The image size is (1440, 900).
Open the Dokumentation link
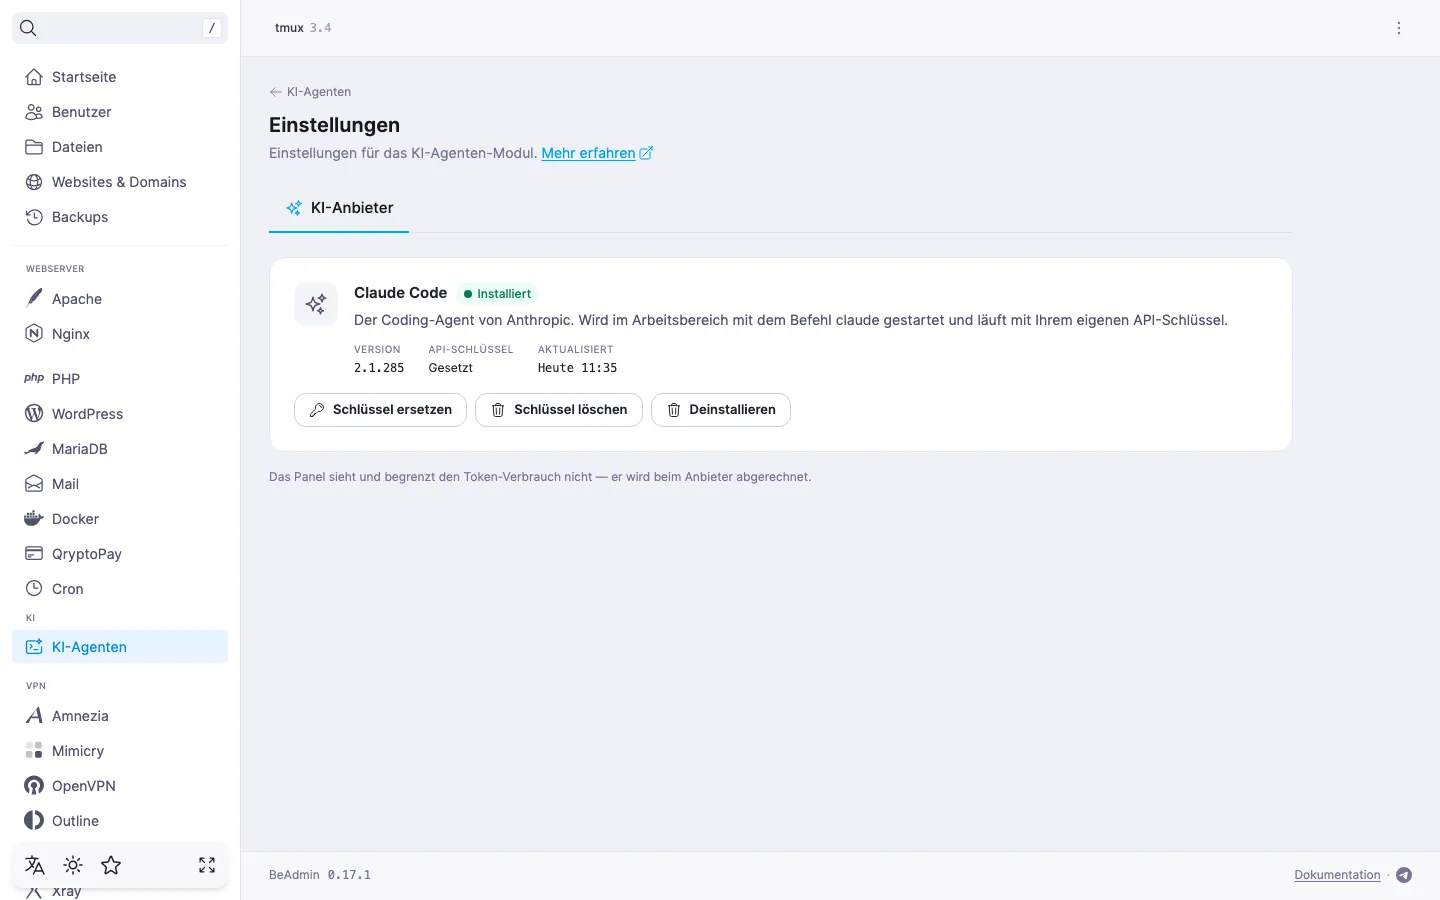coord(1337,875)
